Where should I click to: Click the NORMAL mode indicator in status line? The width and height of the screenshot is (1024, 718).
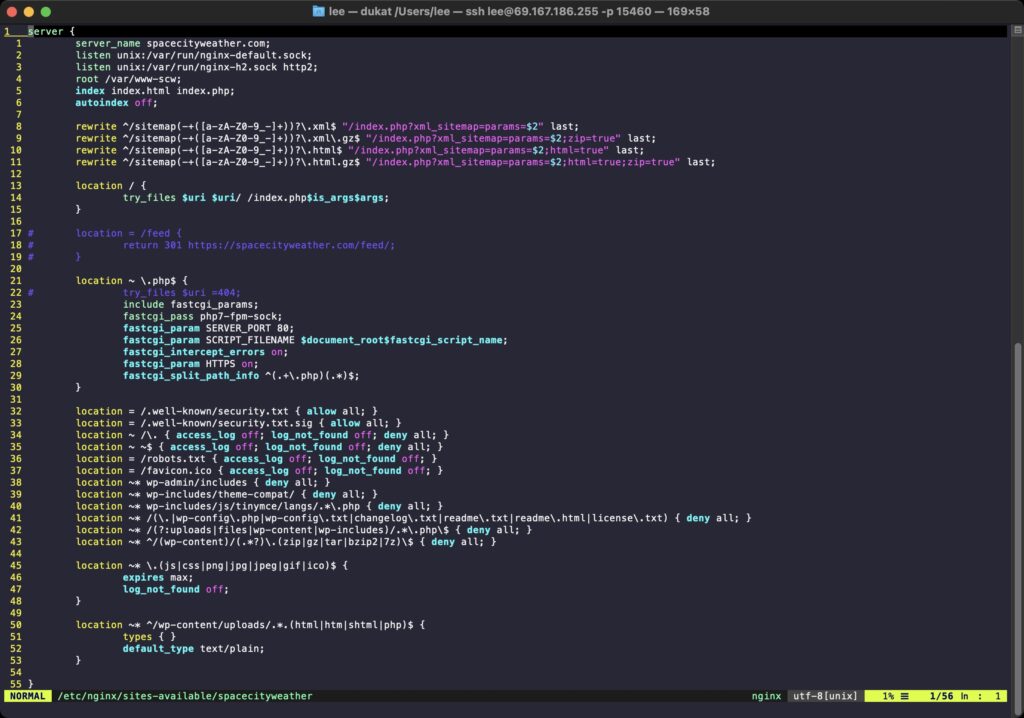pyautogui.click(x=29, y=696)
